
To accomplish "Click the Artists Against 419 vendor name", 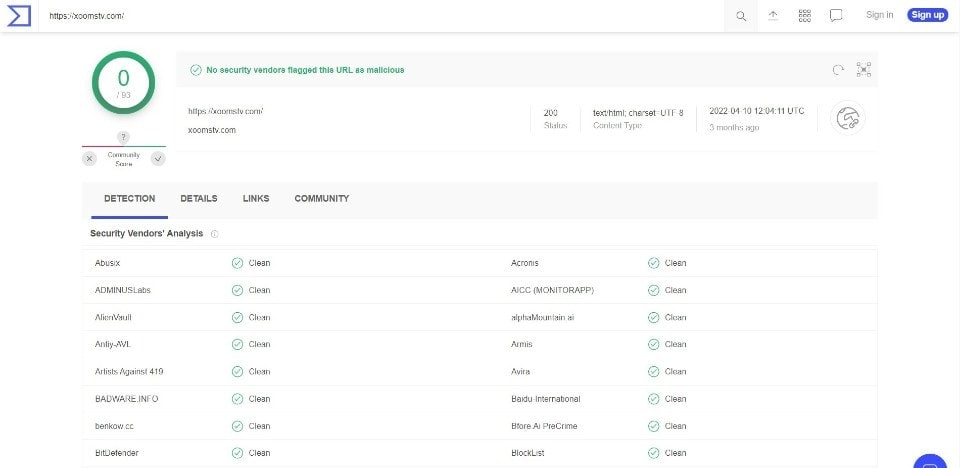I will [x=129, y=372].
